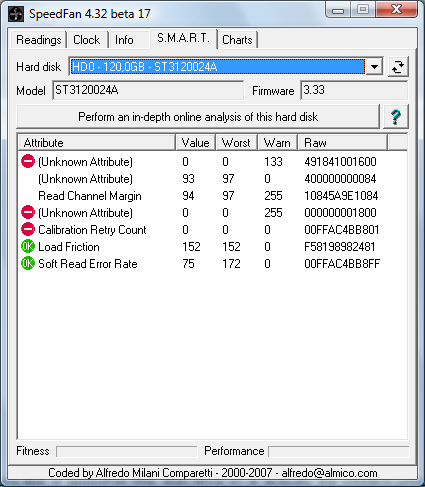Minimize the SpeedFan window
Screen dimensions: 425x487
pyautogui.click(x=338, y=10)
